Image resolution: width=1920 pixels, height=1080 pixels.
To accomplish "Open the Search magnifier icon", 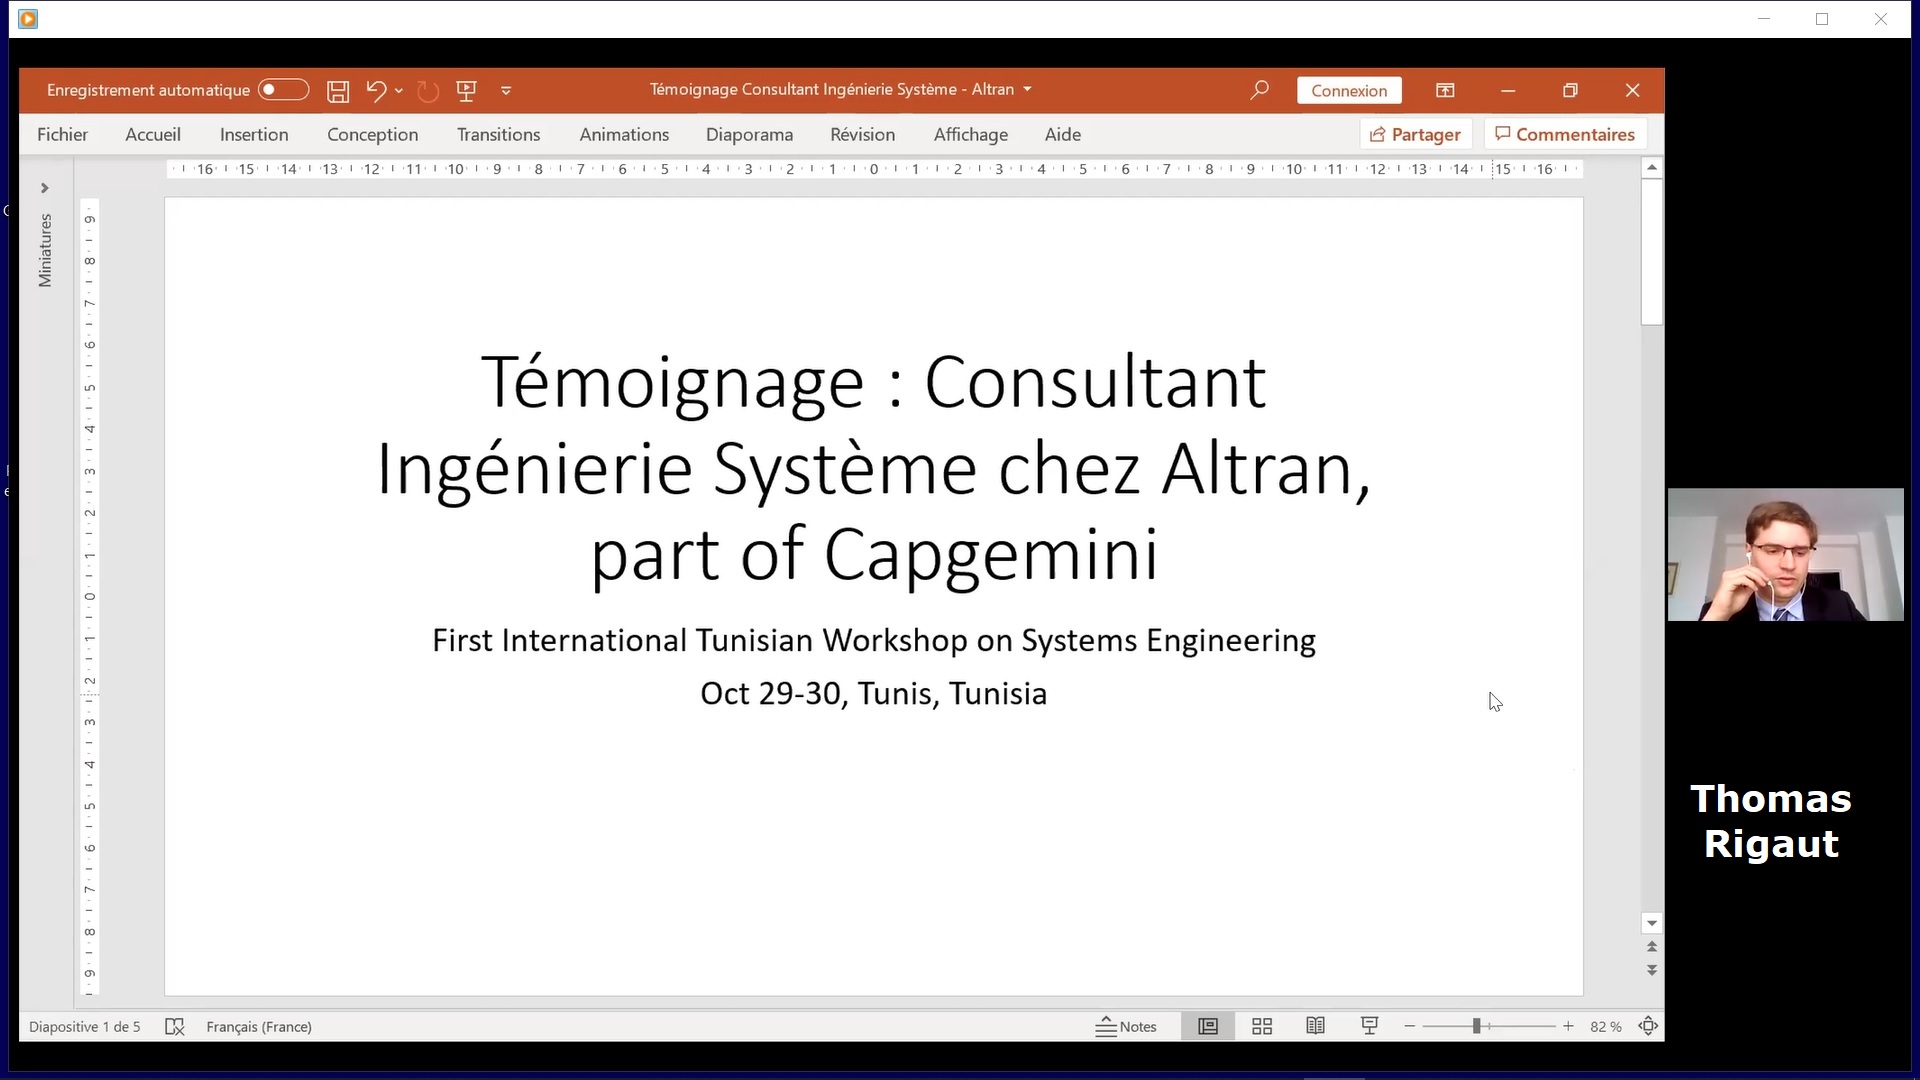I will (x=1259, y=90).
